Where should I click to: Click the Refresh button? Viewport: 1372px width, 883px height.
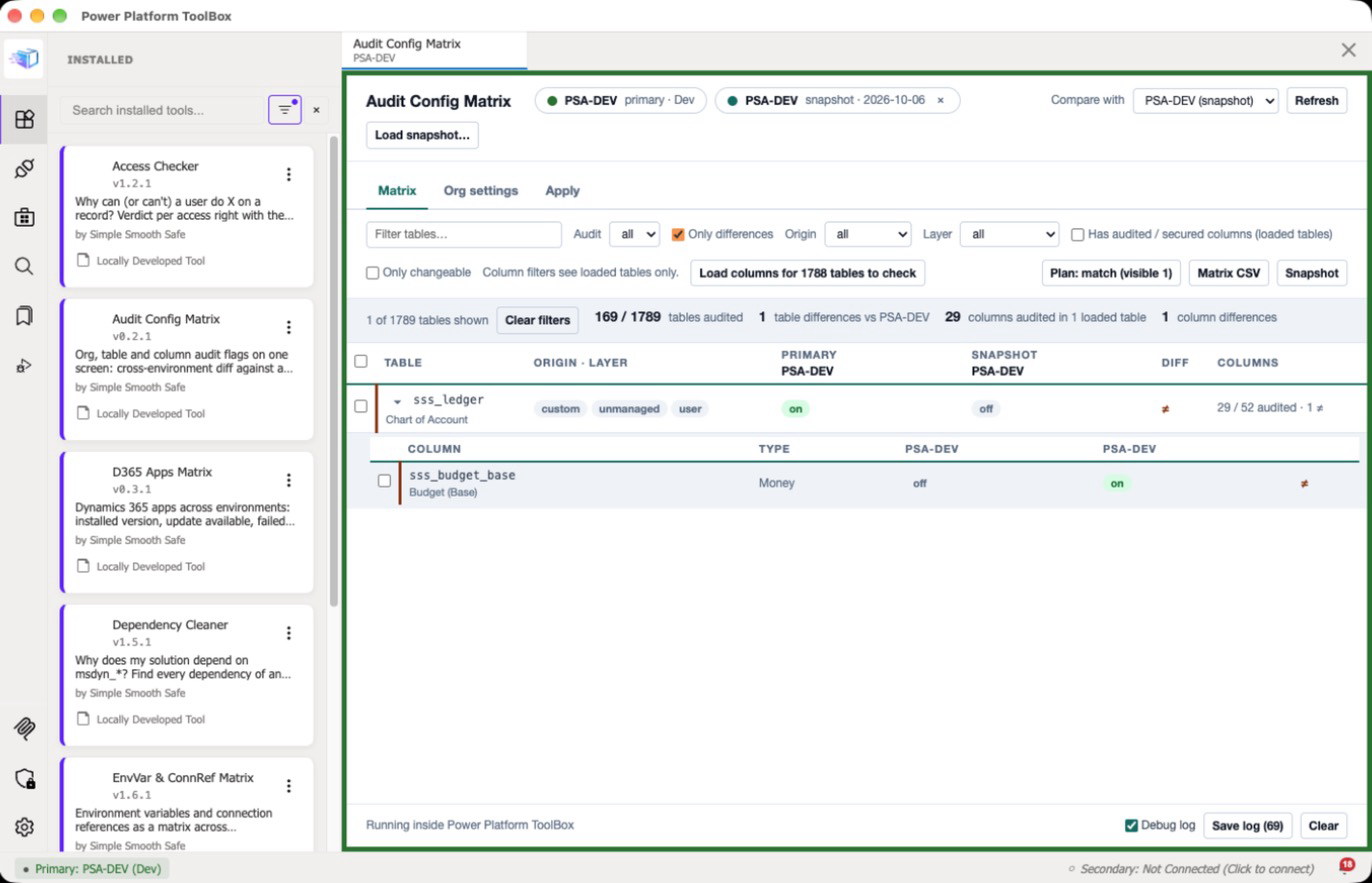pyautogui.click(x=1316, y=100)
